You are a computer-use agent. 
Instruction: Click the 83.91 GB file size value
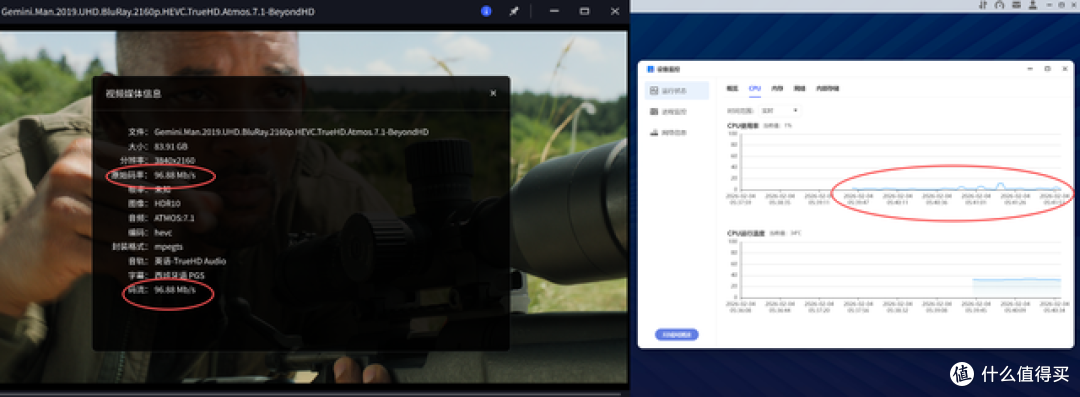click(171, 146)
